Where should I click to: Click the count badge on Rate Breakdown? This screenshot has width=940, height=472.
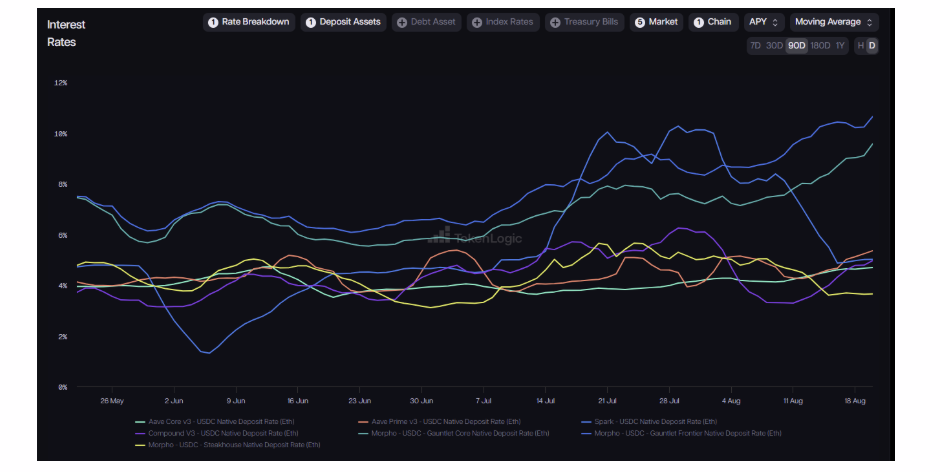213,23
